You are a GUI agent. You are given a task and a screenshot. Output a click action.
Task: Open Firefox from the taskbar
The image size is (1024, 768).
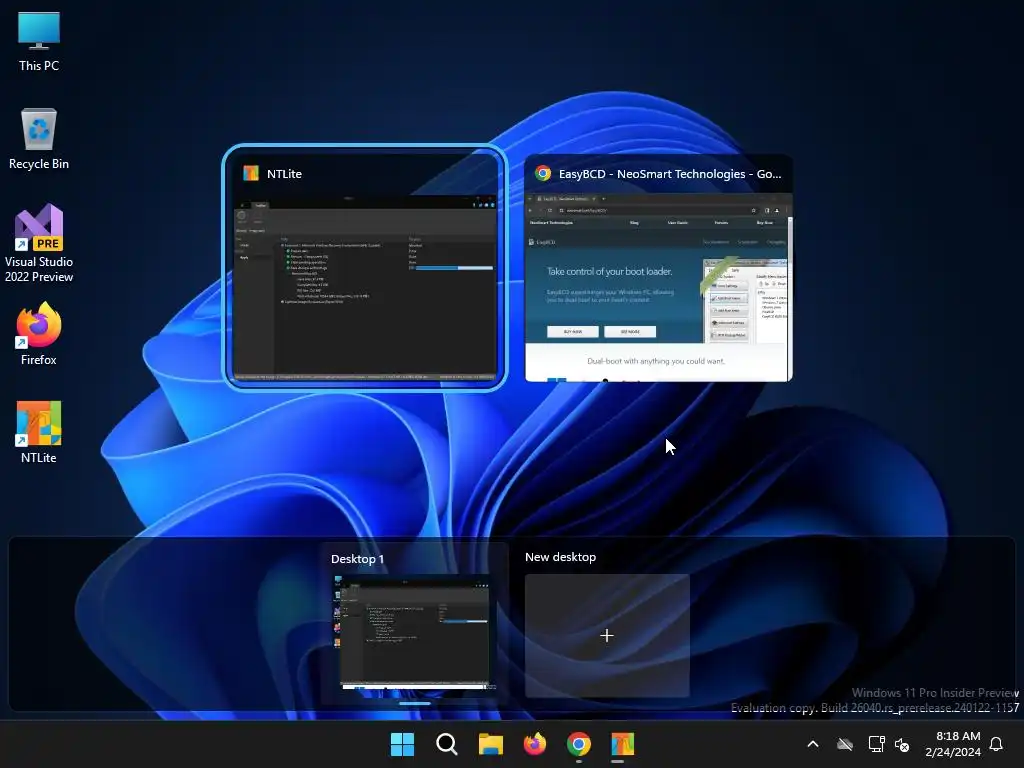click(x=535, y=744)
